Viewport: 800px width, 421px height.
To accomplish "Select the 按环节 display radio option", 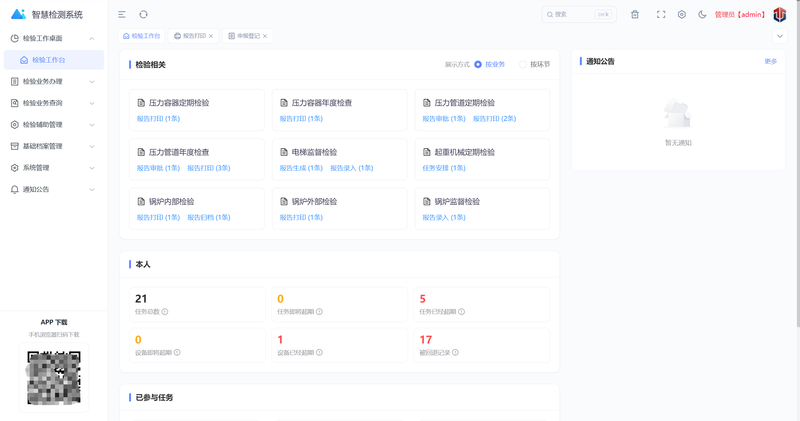I will tap(534, 64).
